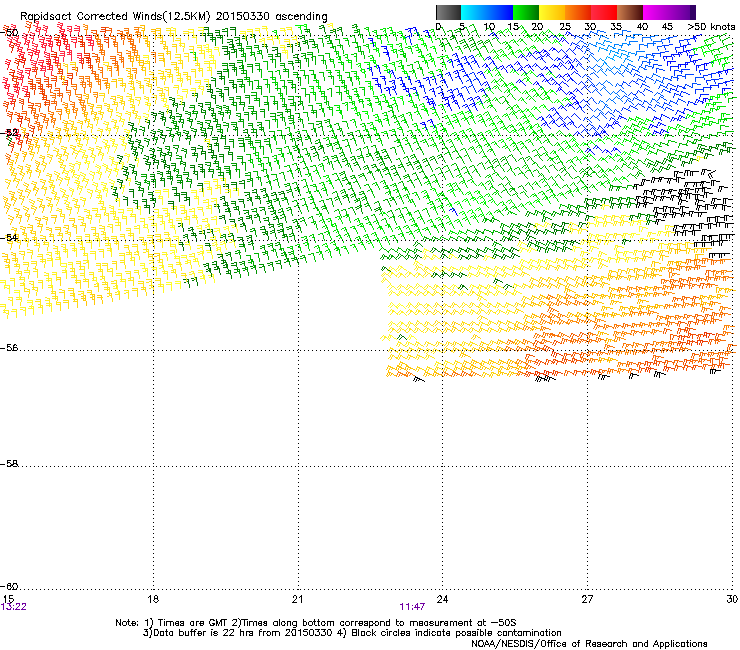Viewport: 740px width, 650px height.
Task: Click the legend scale label '35'
Action: [616, 27]
